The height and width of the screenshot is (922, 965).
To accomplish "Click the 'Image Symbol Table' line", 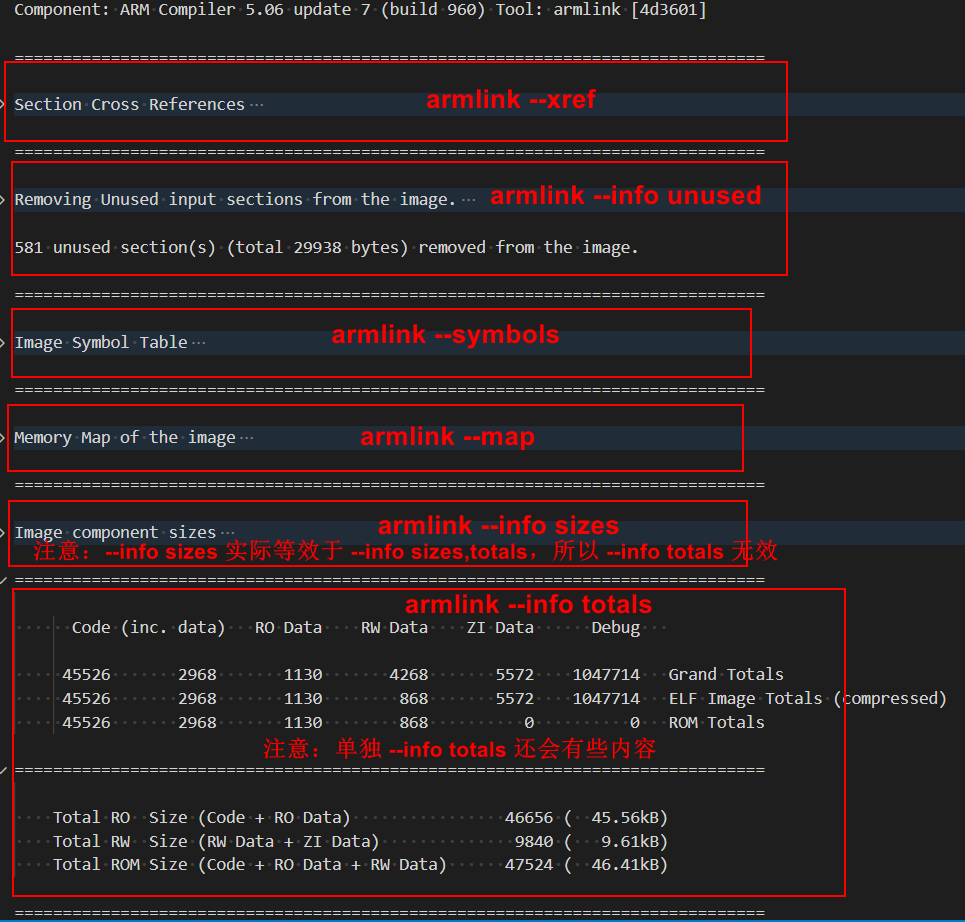I will (101, 342).
